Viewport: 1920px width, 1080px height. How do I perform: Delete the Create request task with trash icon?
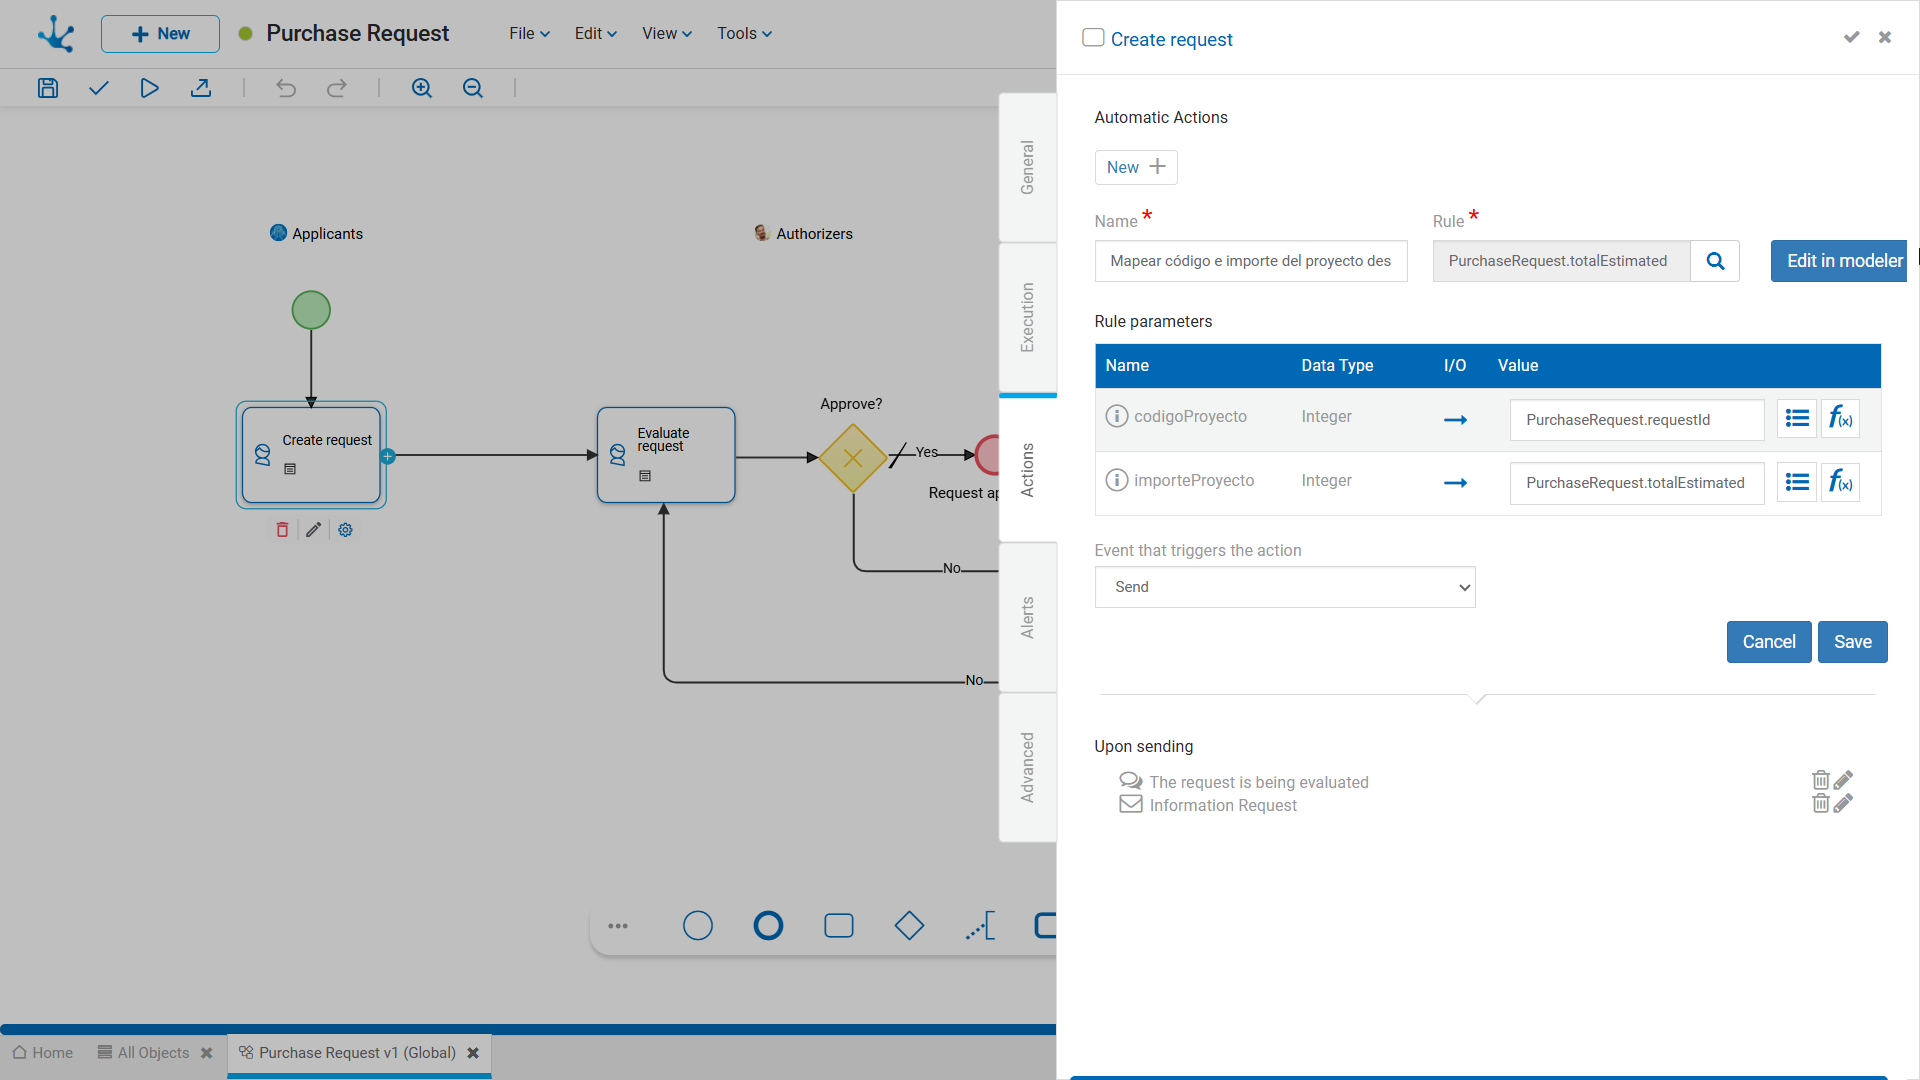282,530
